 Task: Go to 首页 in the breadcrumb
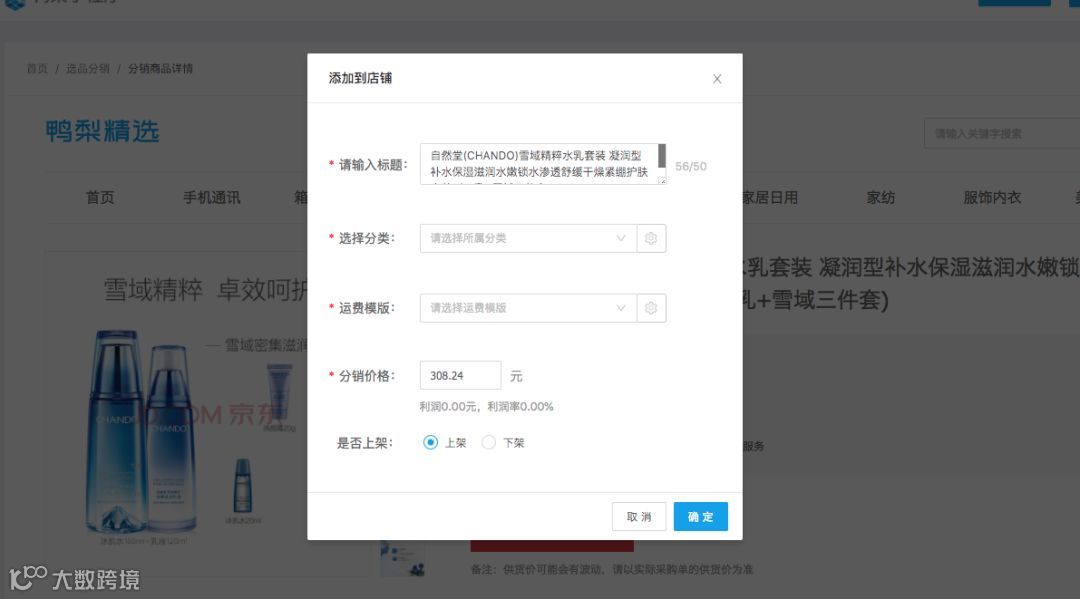37,68
